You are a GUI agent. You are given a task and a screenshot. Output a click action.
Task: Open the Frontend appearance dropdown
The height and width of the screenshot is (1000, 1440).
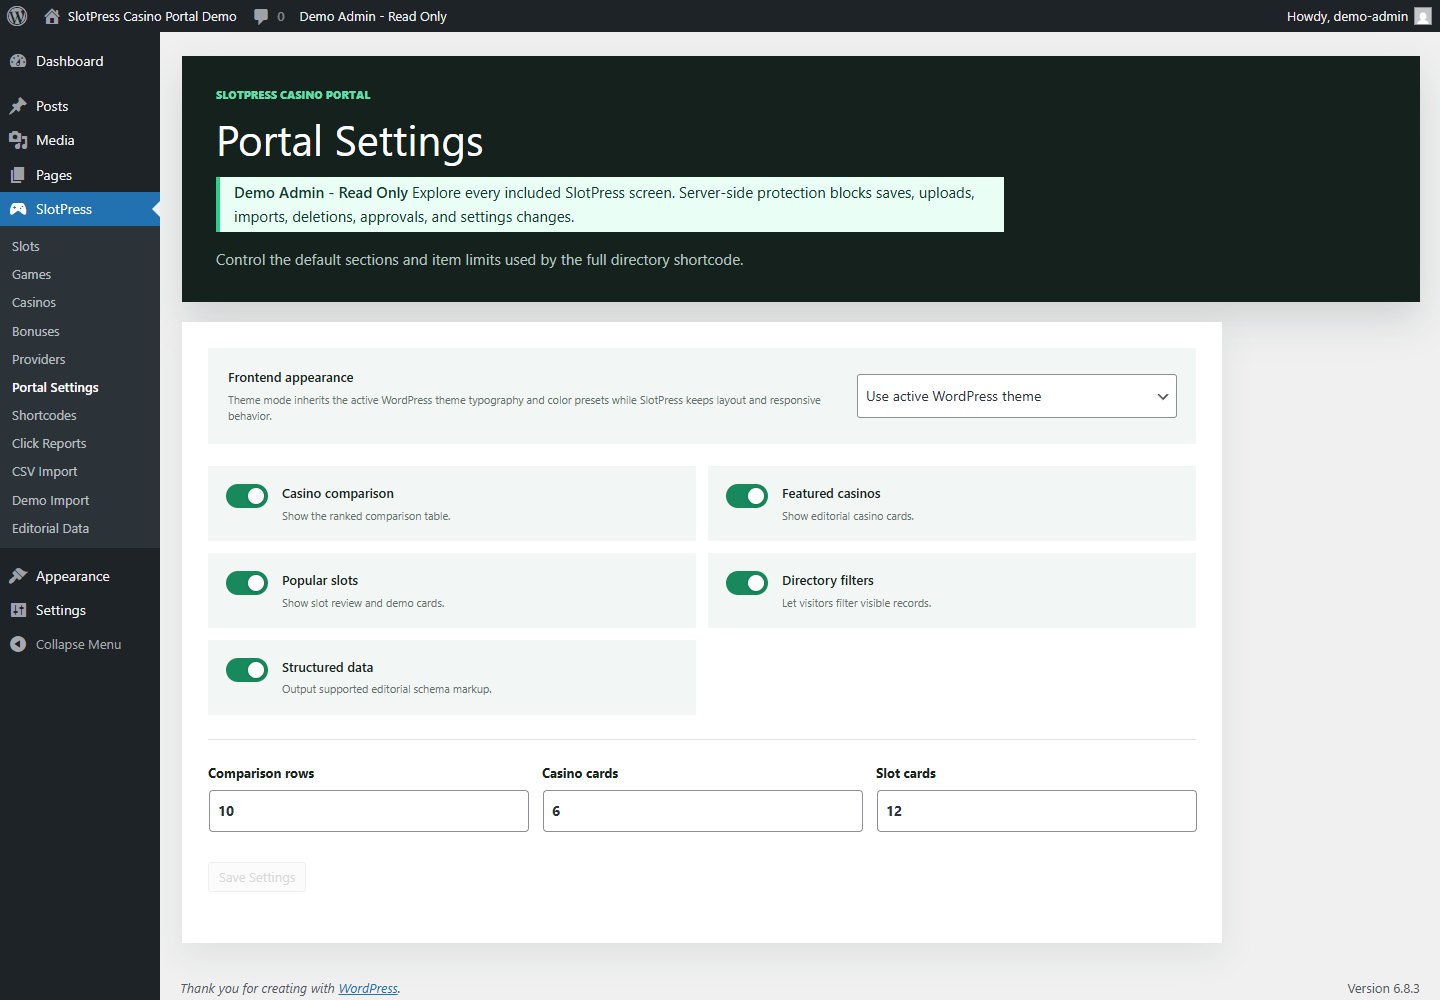pos(1017,396)
